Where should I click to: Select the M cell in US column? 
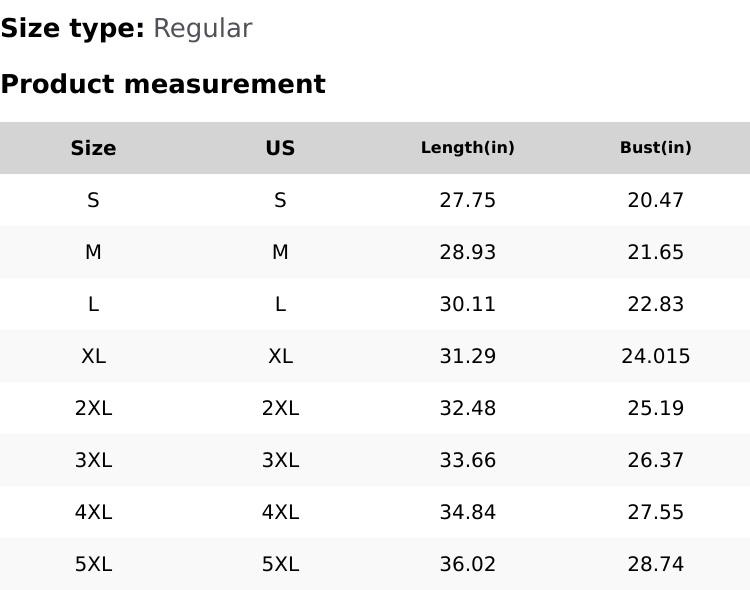click(280, 252)
